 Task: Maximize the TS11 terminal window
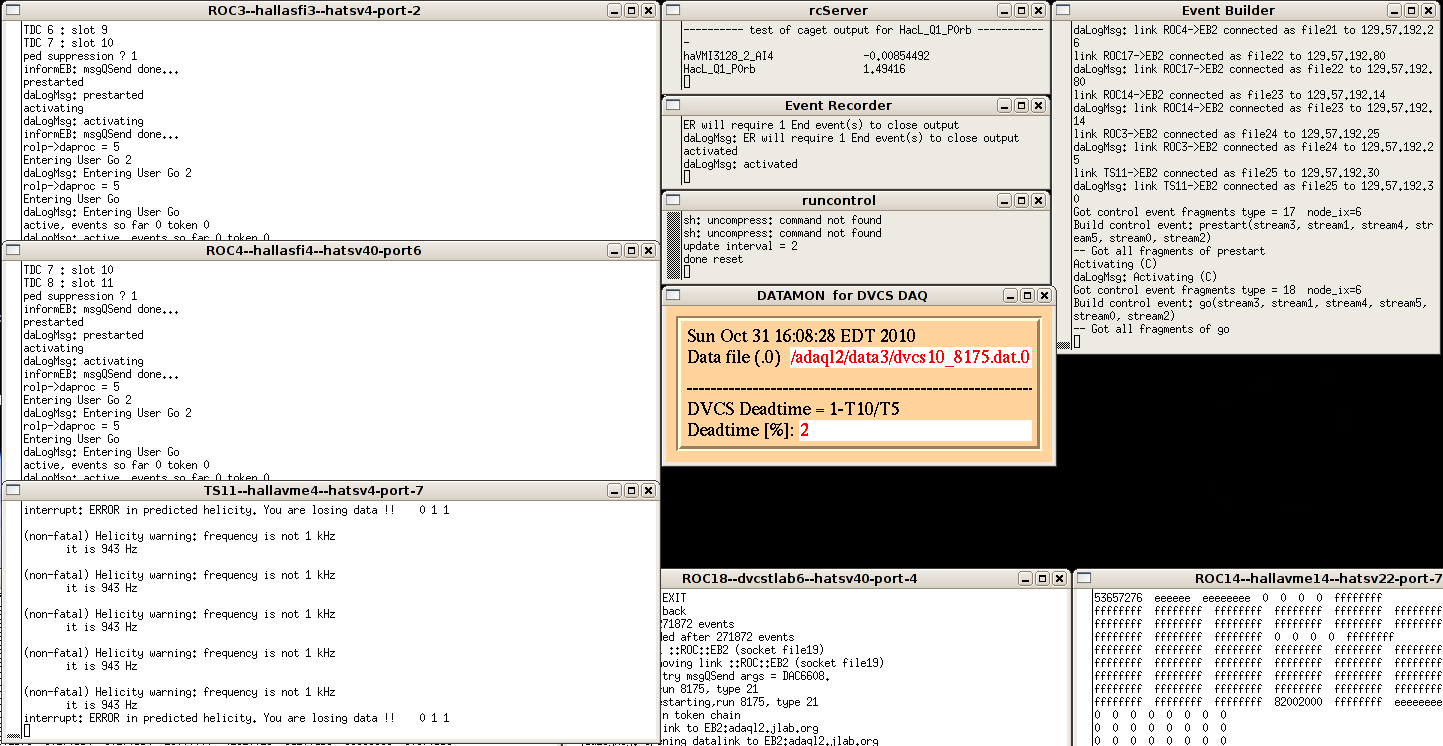click(631, 490)
